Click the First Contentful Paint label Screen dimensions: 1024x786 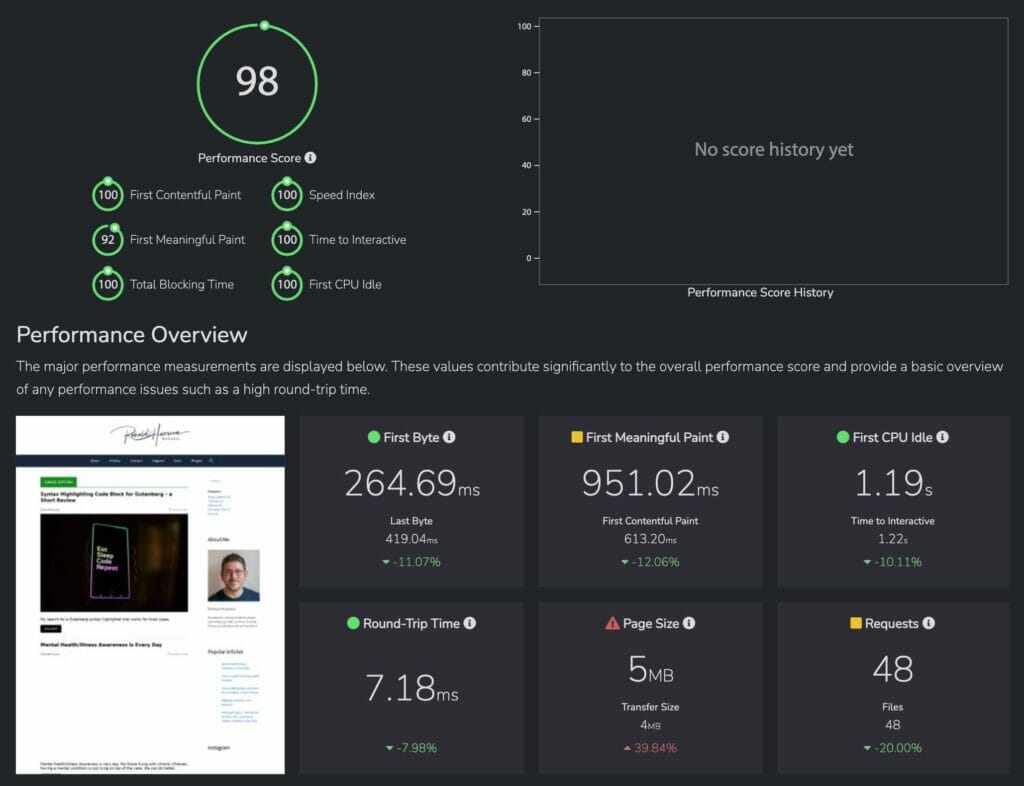point(185,195)
